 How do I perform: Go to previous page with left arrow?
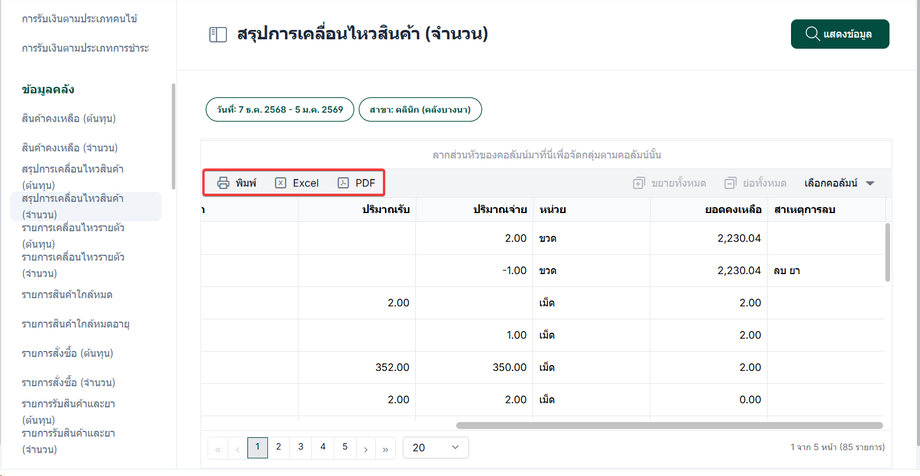click(x=238, y=449)
